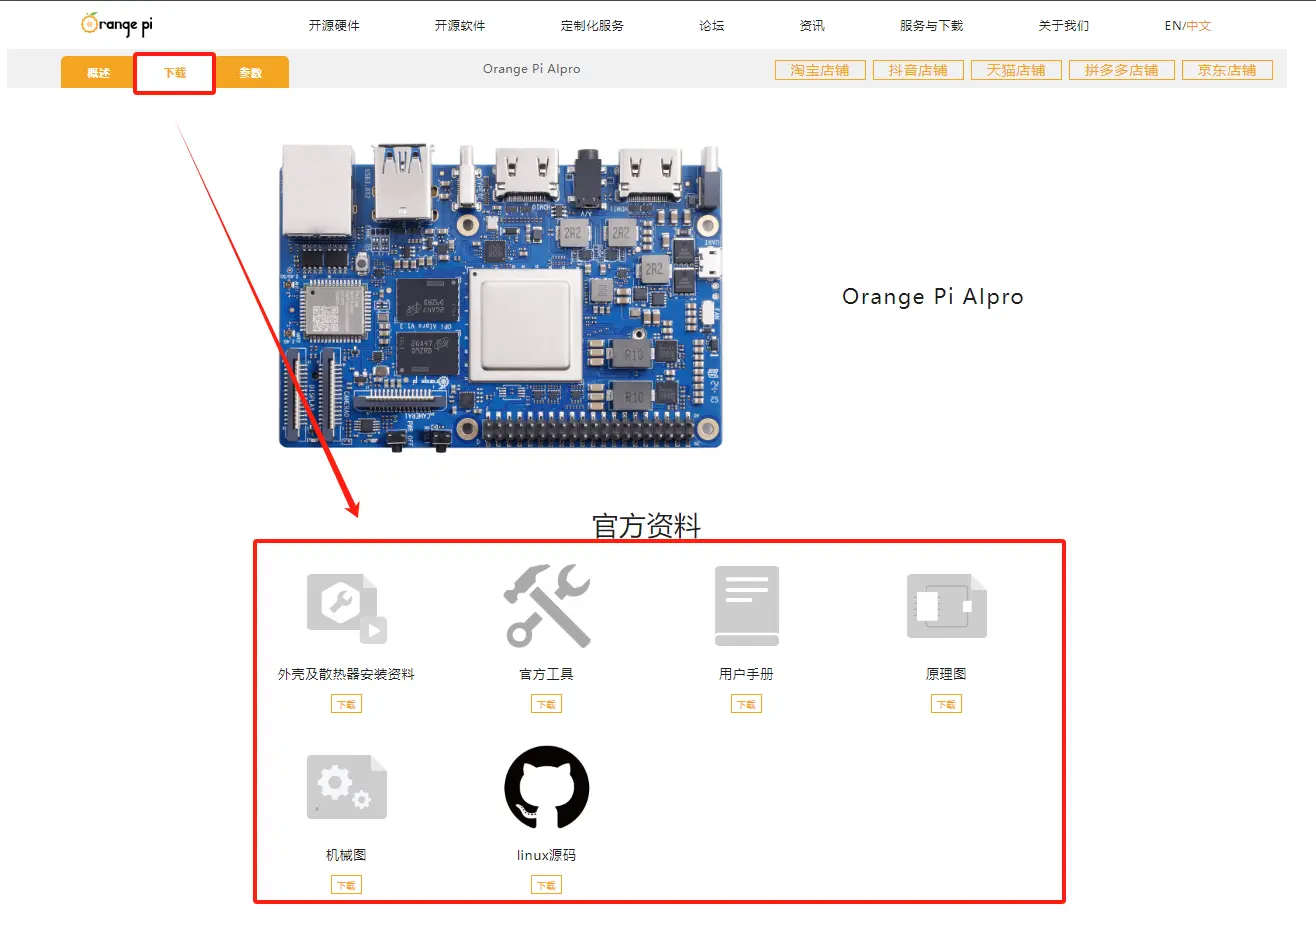Open the 机械图 gears icon
This screenshot has height=932, width=1316.
click(x=346, y=787)
